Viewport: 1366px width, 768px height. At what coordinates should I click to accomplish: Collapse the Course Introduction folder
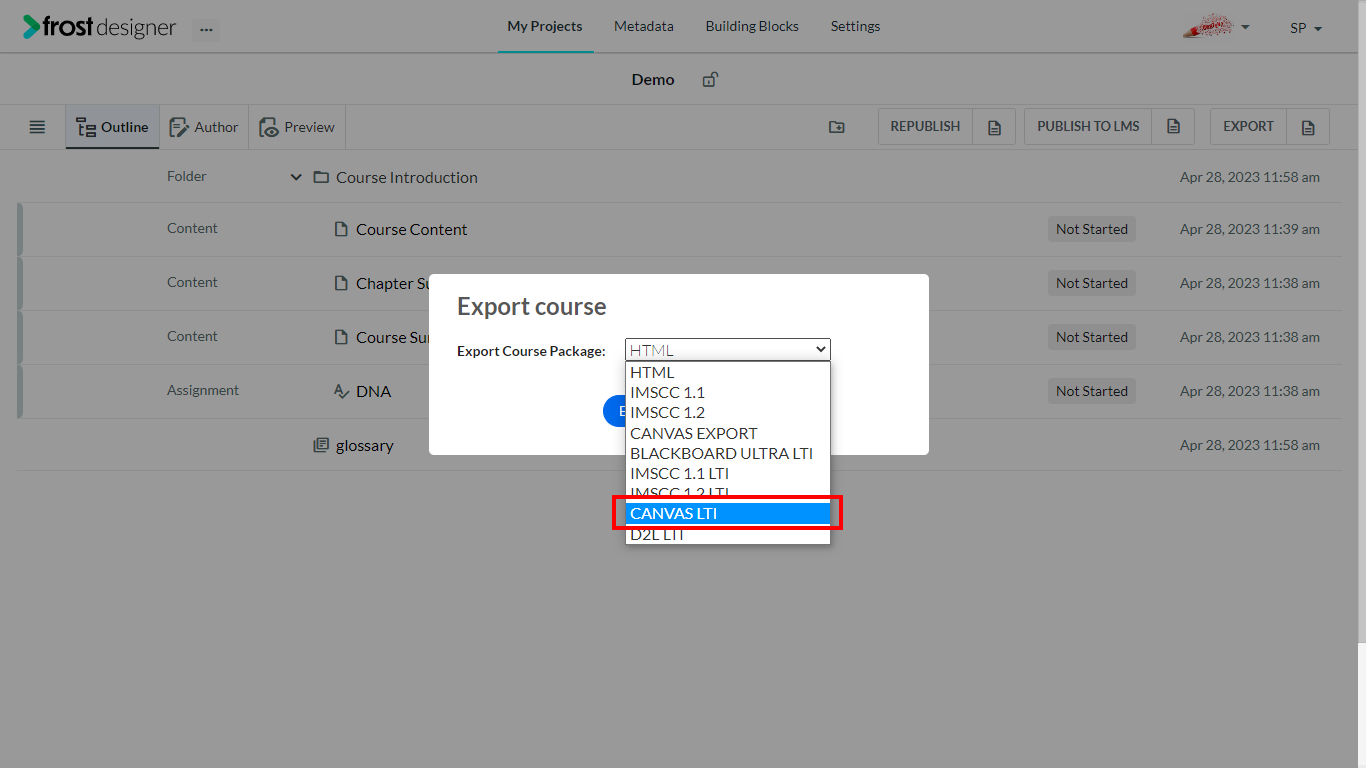click(x=296, y=177)
